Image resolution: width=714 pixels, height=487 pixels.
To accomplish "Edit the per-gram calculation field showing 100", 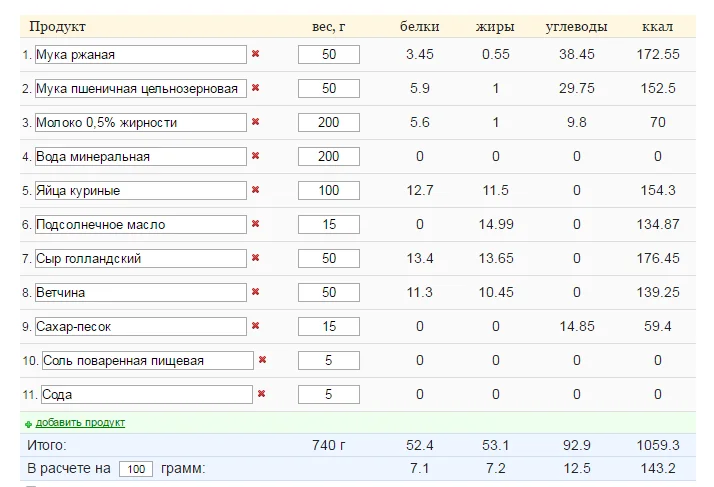I will [x=136, y=469].
